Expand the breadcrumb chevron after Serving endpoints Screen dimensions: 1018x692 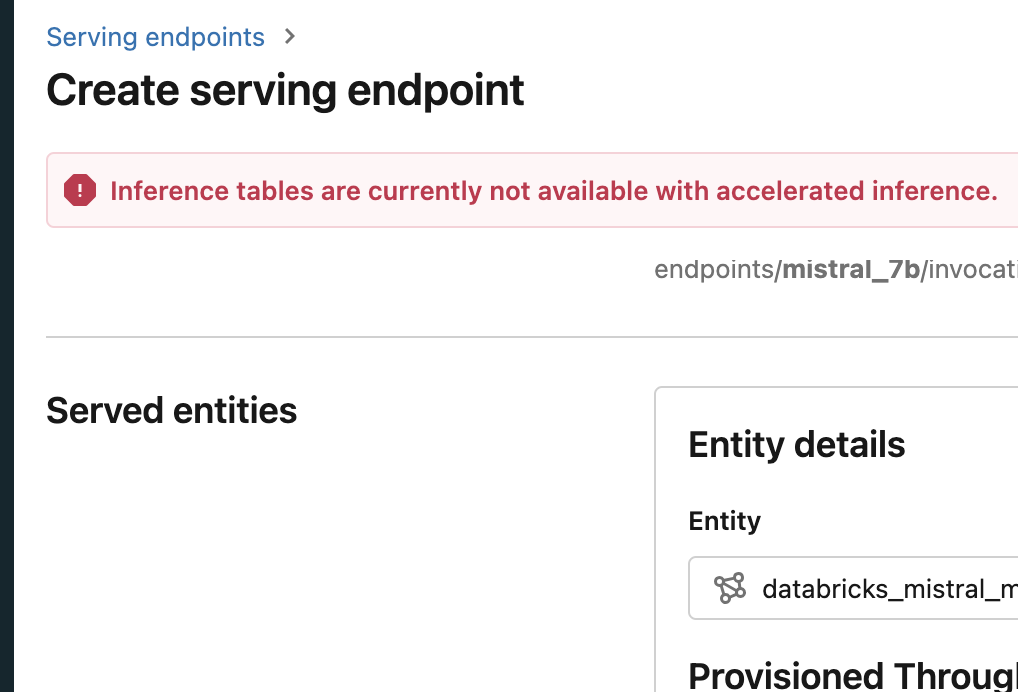[288, 36]
